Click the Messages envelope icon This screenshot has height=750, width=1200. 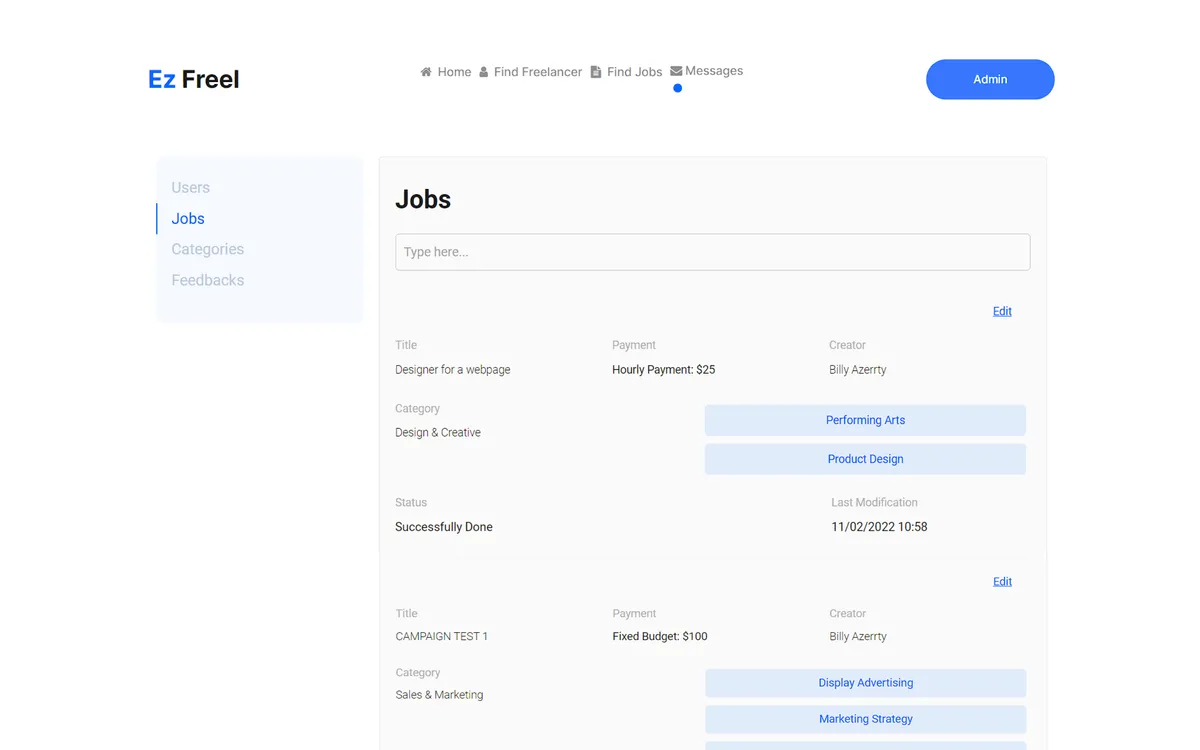pyautogui.click(x=676, y=71)
